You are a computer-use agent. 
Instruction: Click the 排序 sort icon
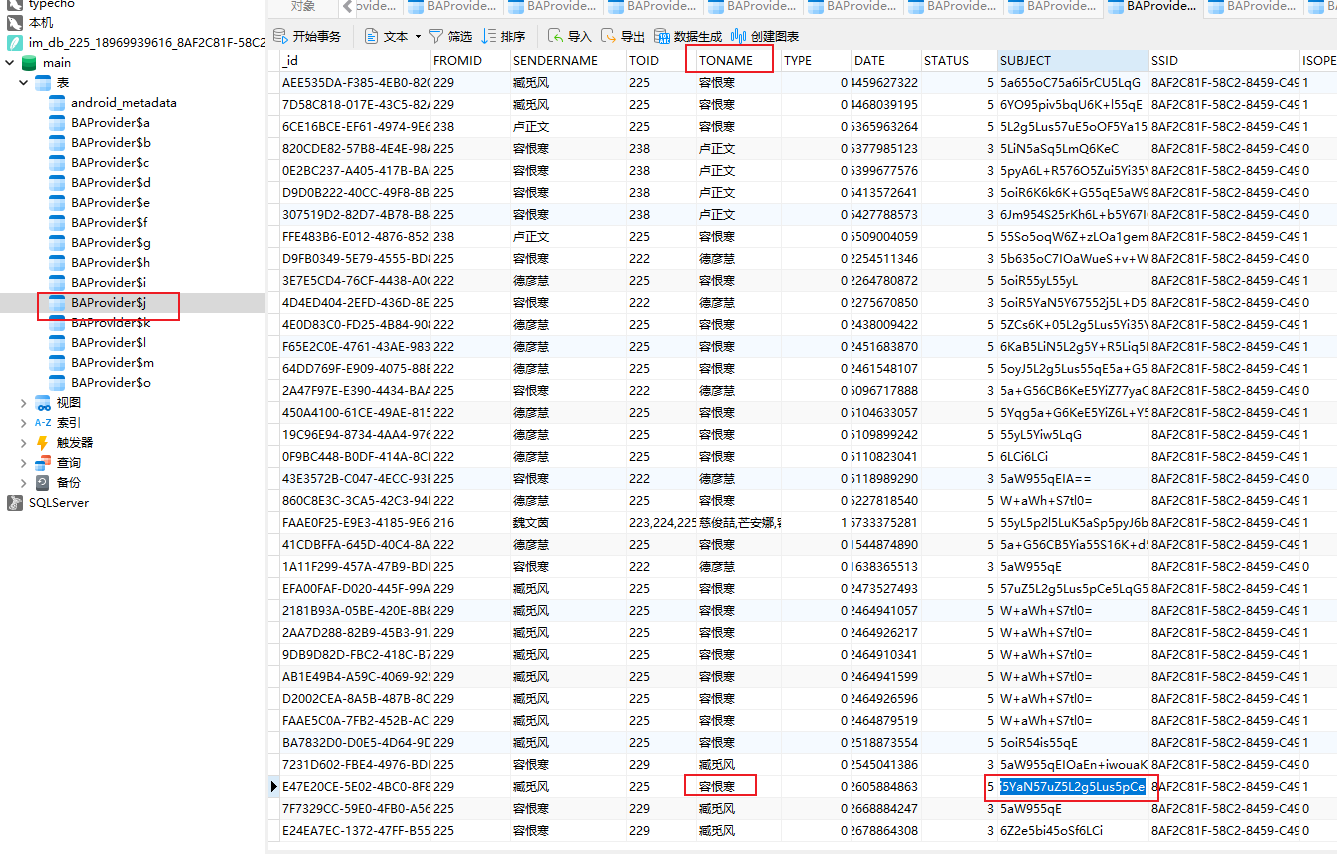[489, 36]
